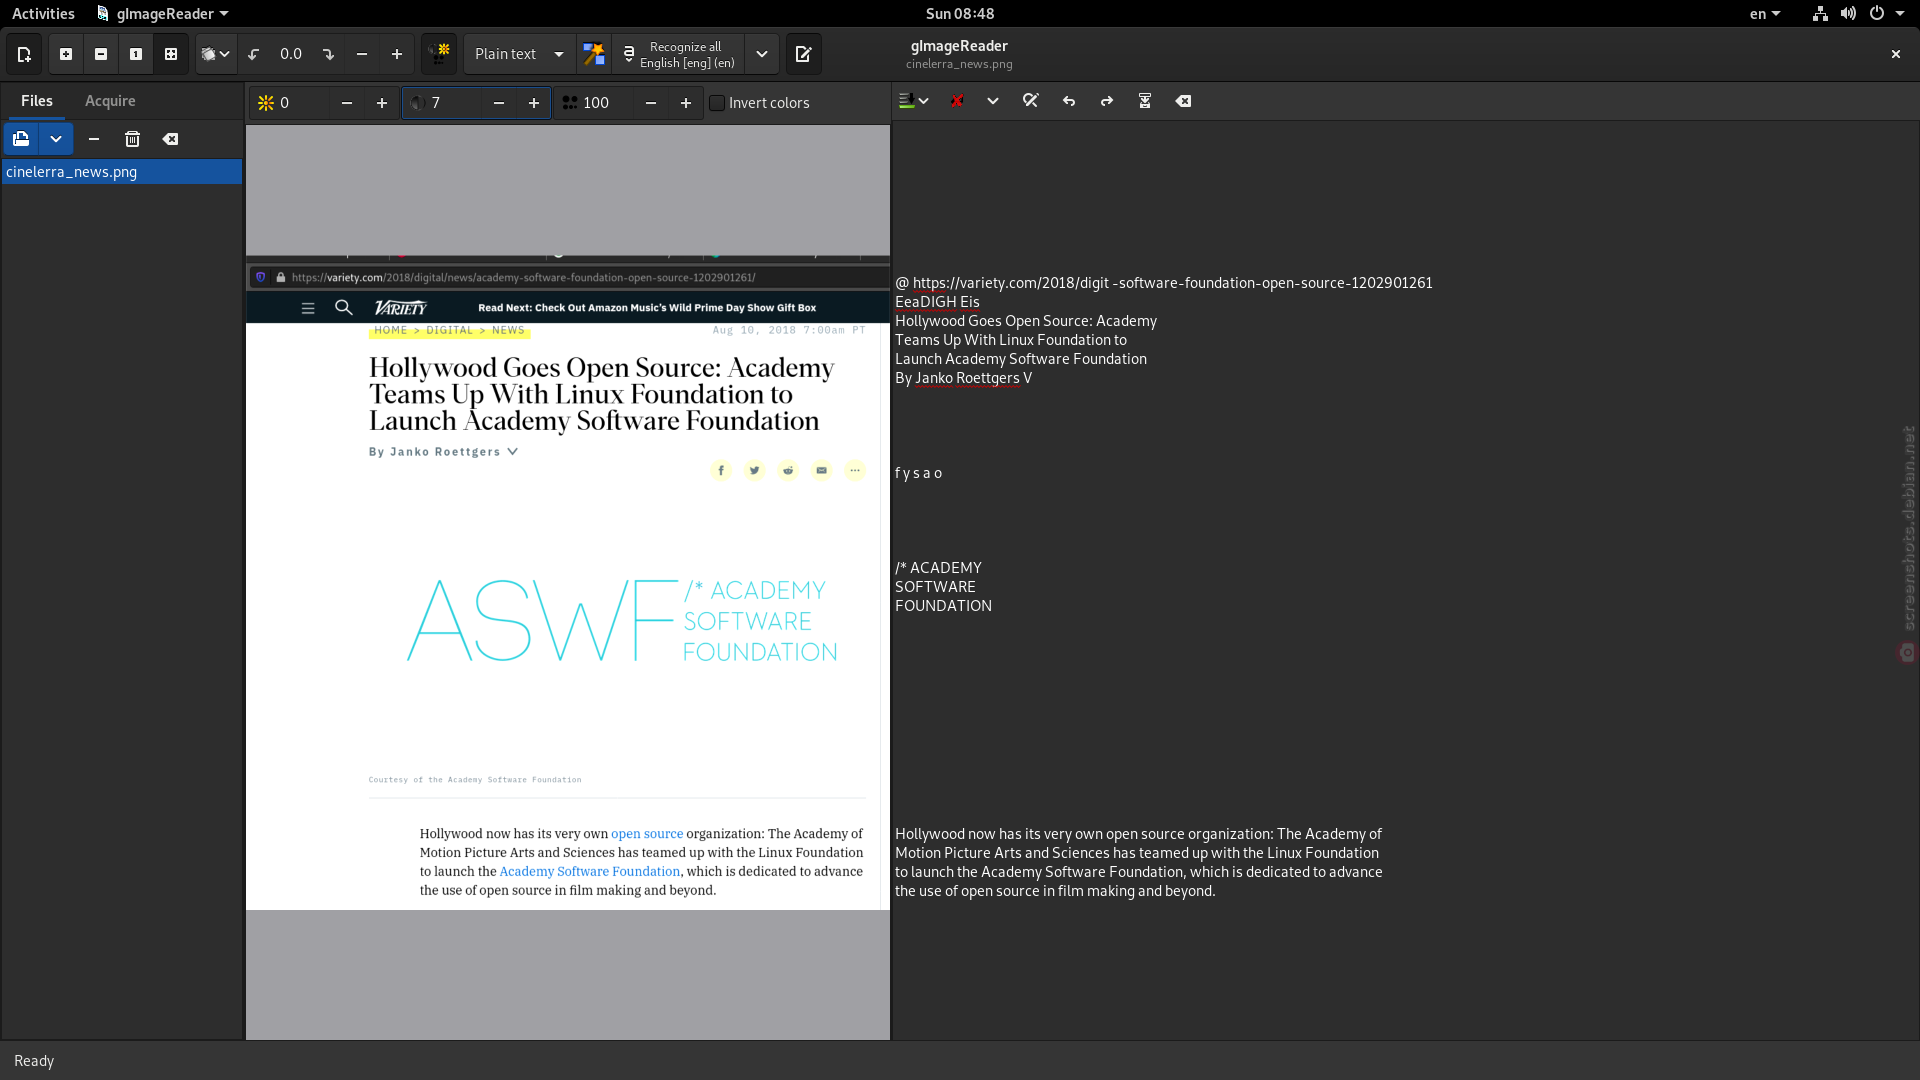Rotate image counter-clockwise

(254, 54)
